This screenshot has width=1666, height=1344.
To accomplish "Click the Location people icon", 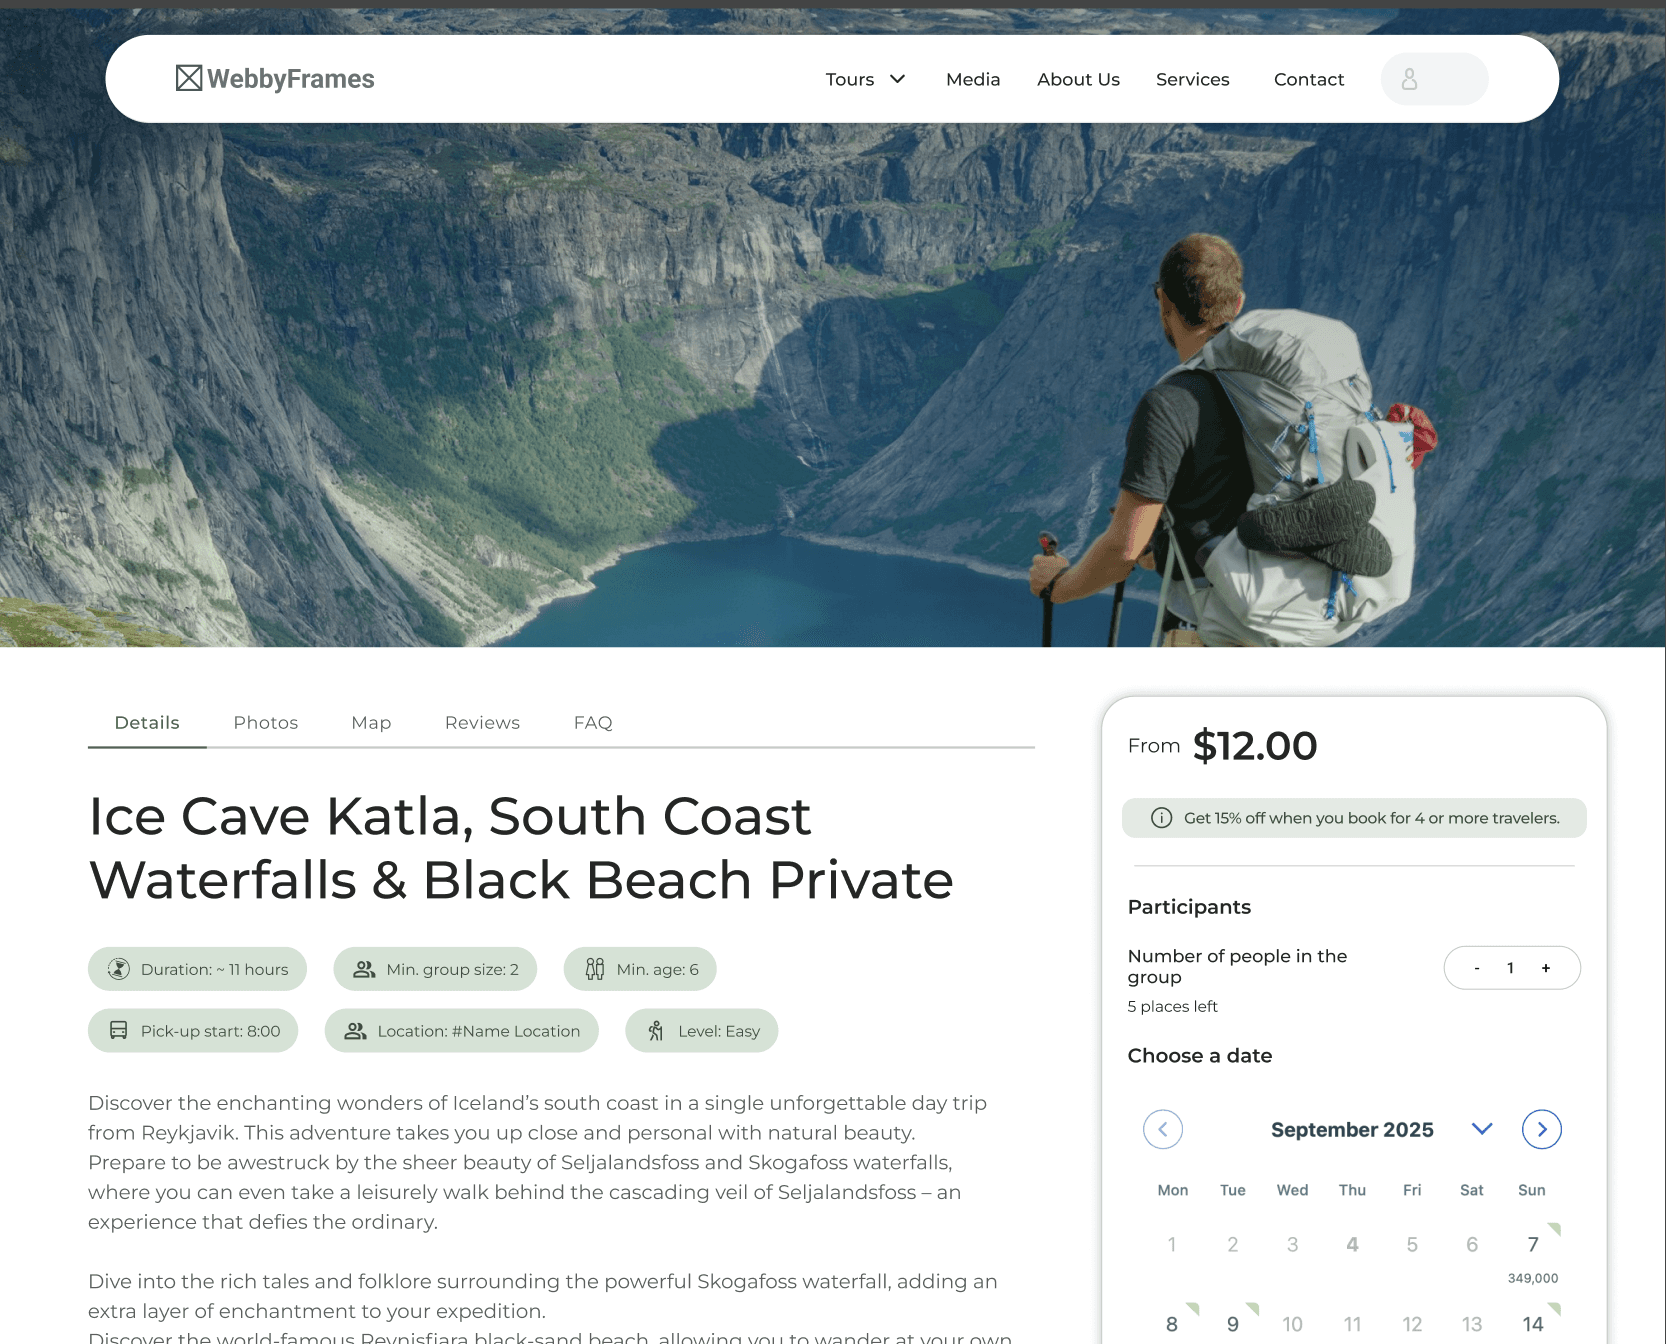I will click(x=355, y=1031).
